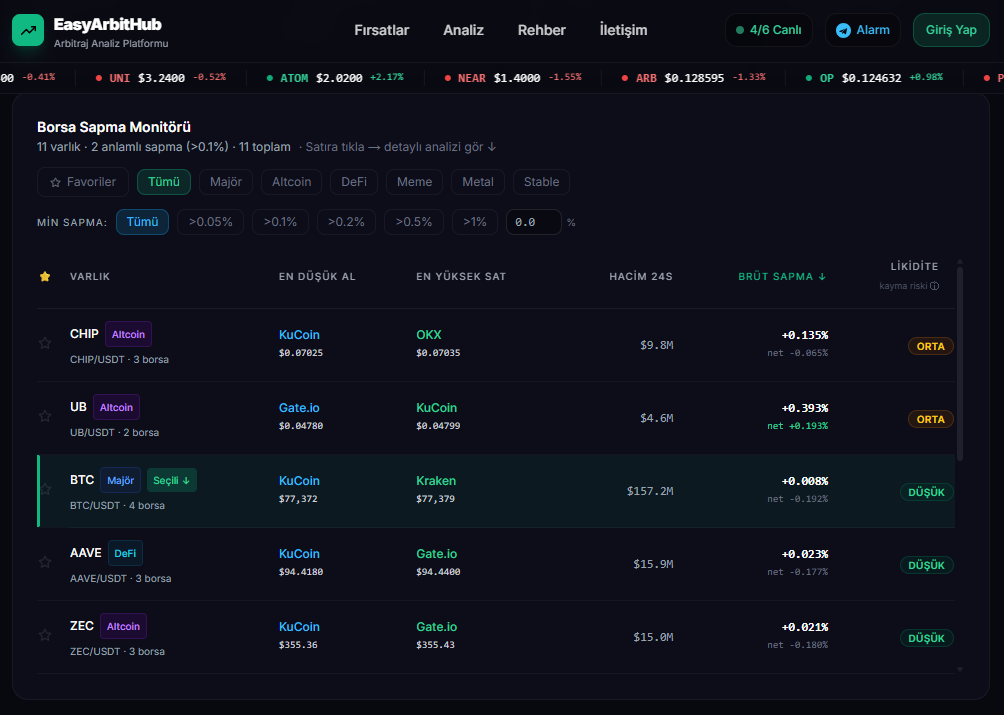Select the Tümü min sapma option
1004x715 pixels.
pyautogui.click(x=142, y=222)
